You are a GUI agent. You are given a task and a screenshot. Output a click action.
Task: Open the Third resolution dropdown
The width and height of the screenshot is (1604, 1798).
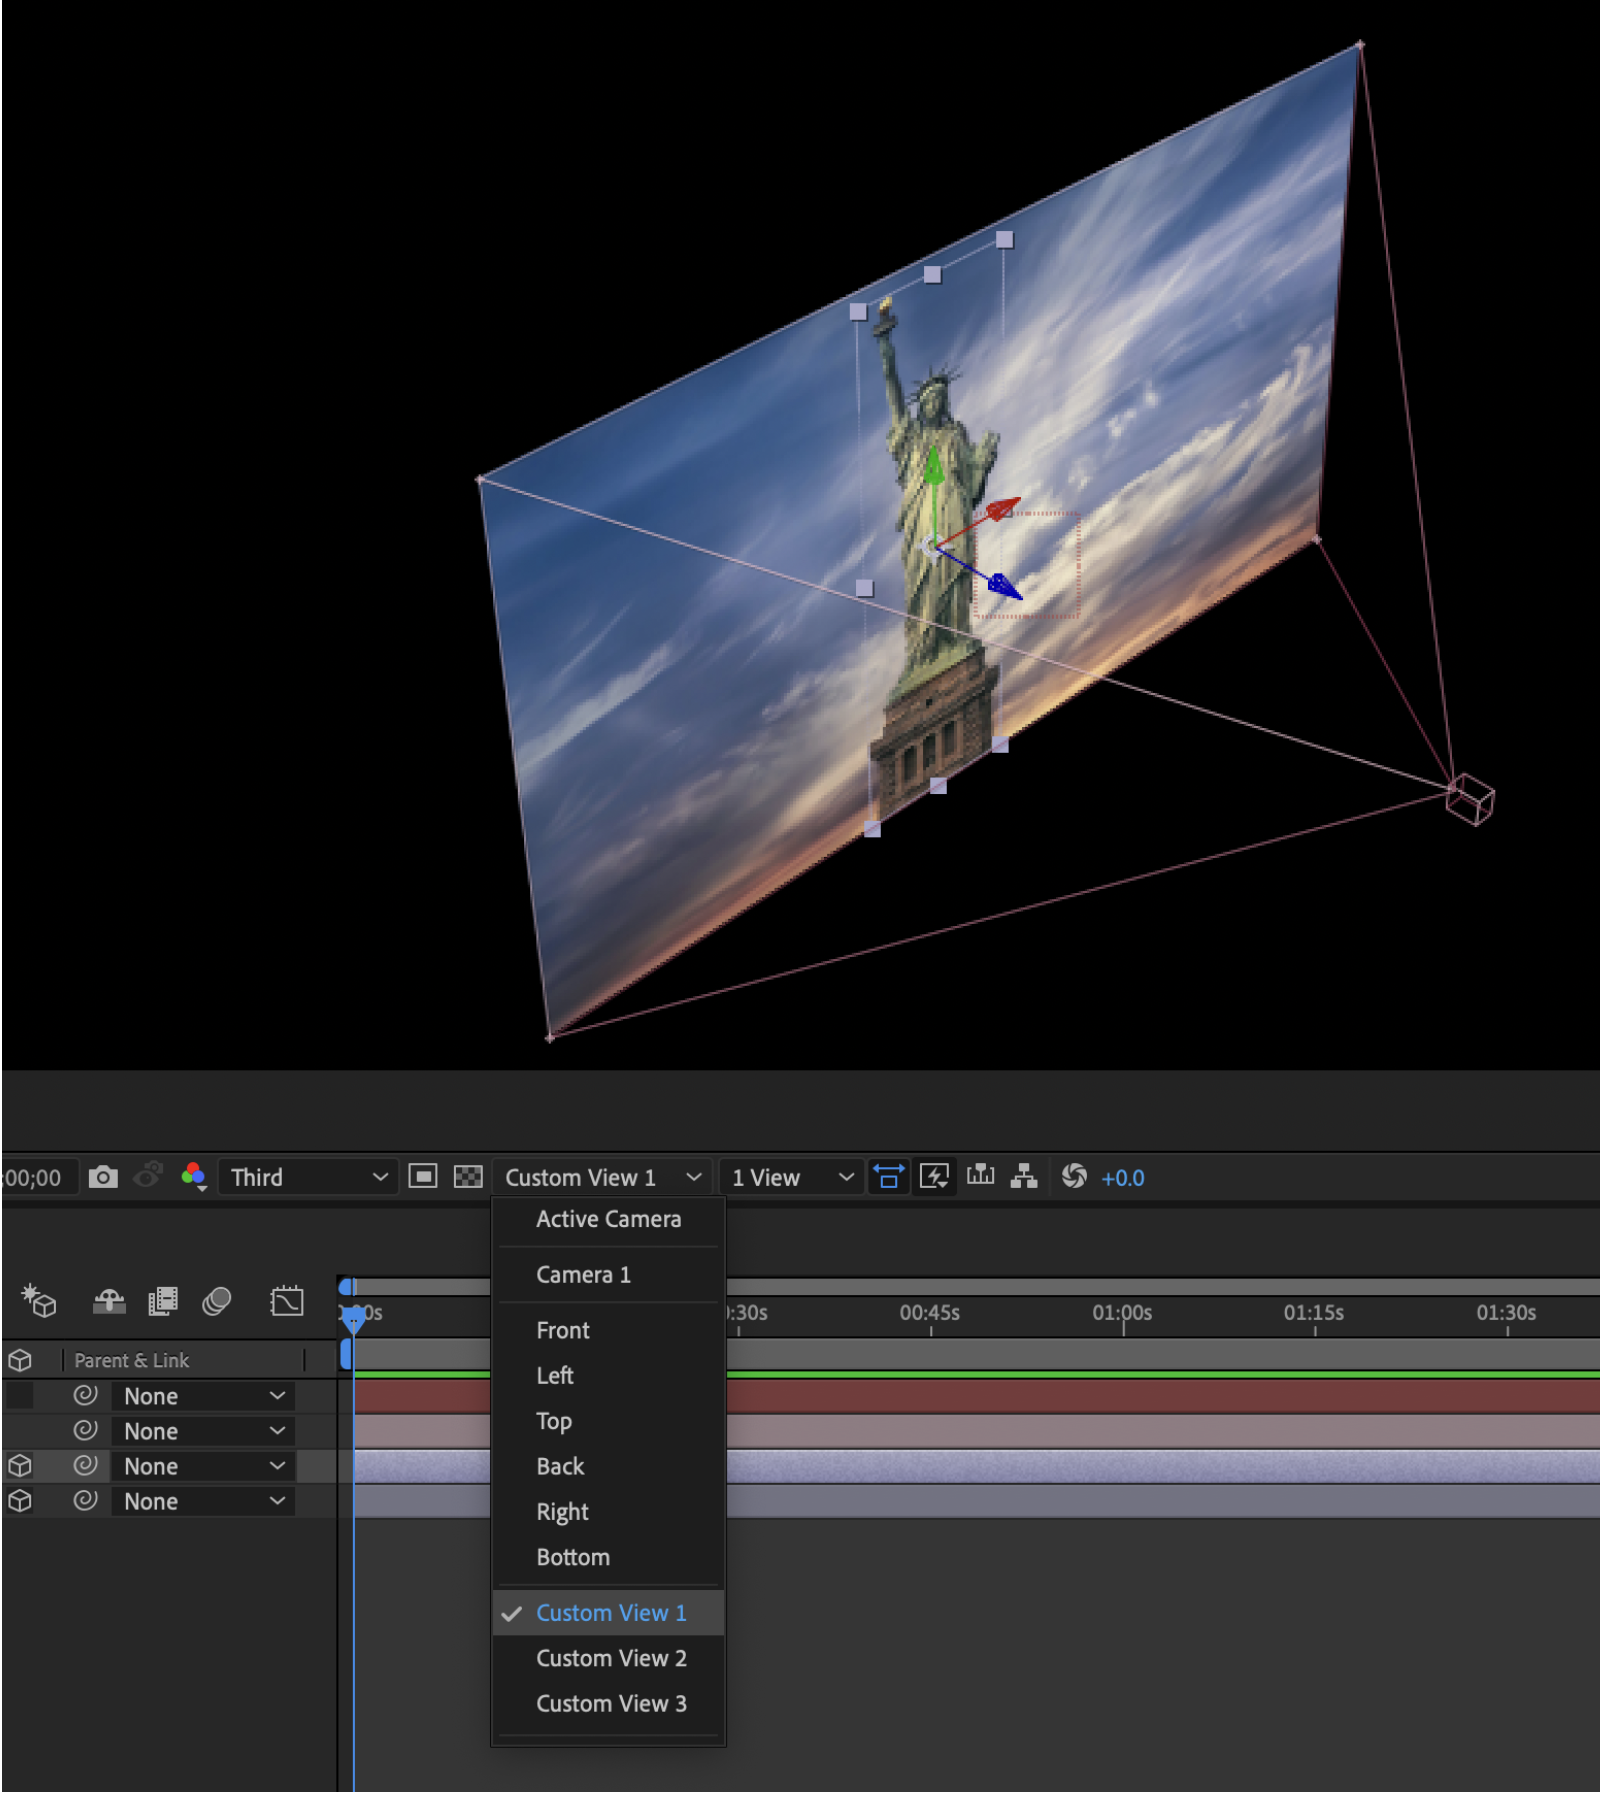pyautogui.click(x=308, y=1177)
